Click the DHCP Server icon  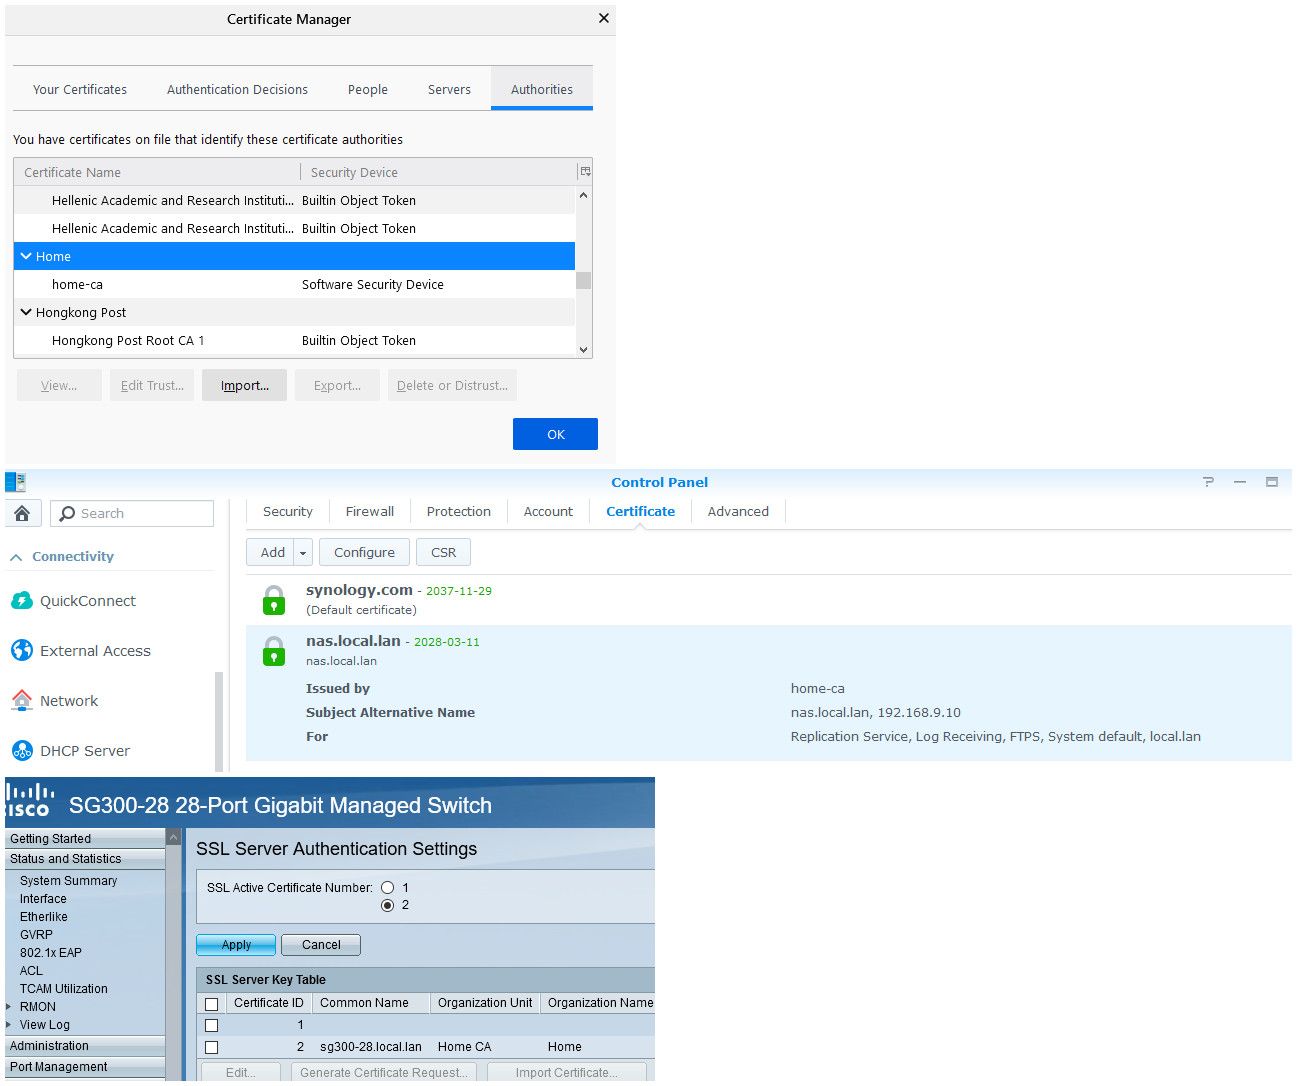click(22, 751)
